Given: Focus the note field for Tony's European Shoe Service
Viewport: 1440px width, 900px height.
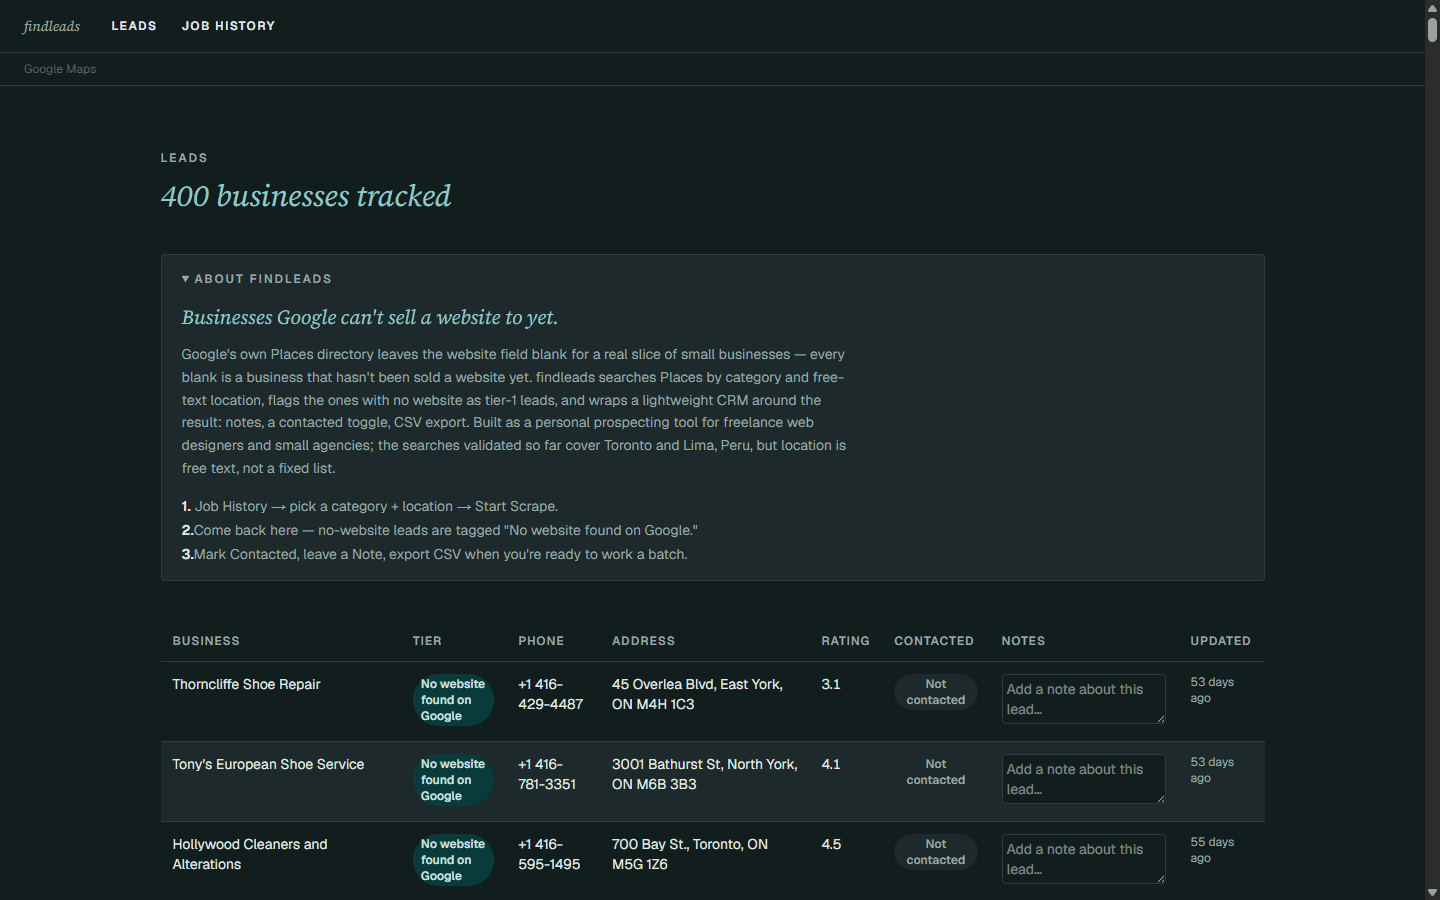Looking at the screenshot, I should pos(1084,779).
